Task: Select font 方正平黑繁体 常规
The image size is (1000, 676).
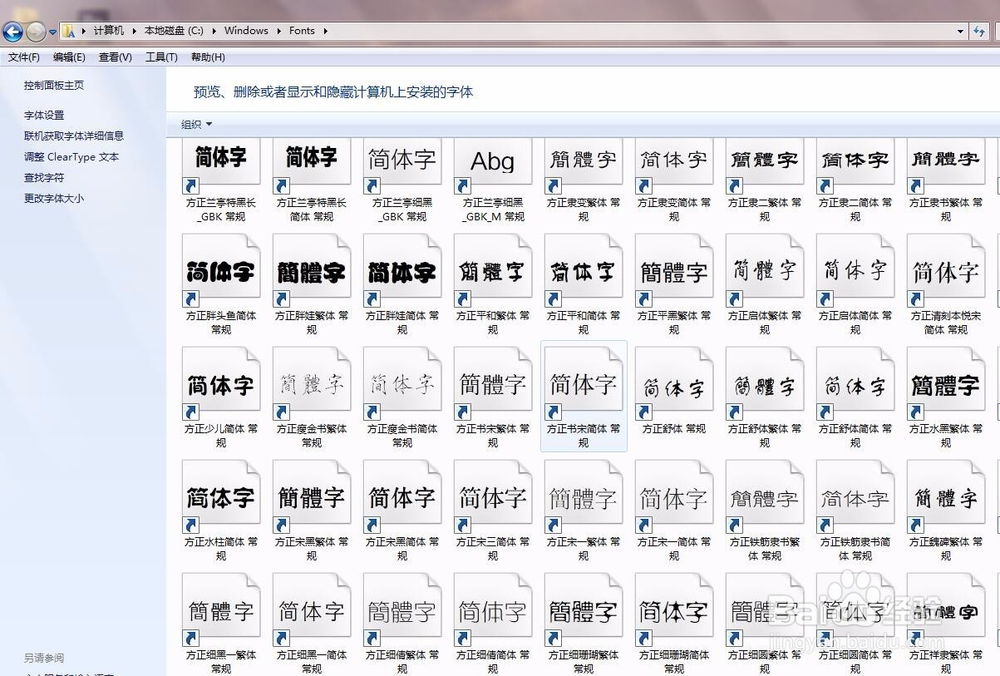Action: [673, 284]
